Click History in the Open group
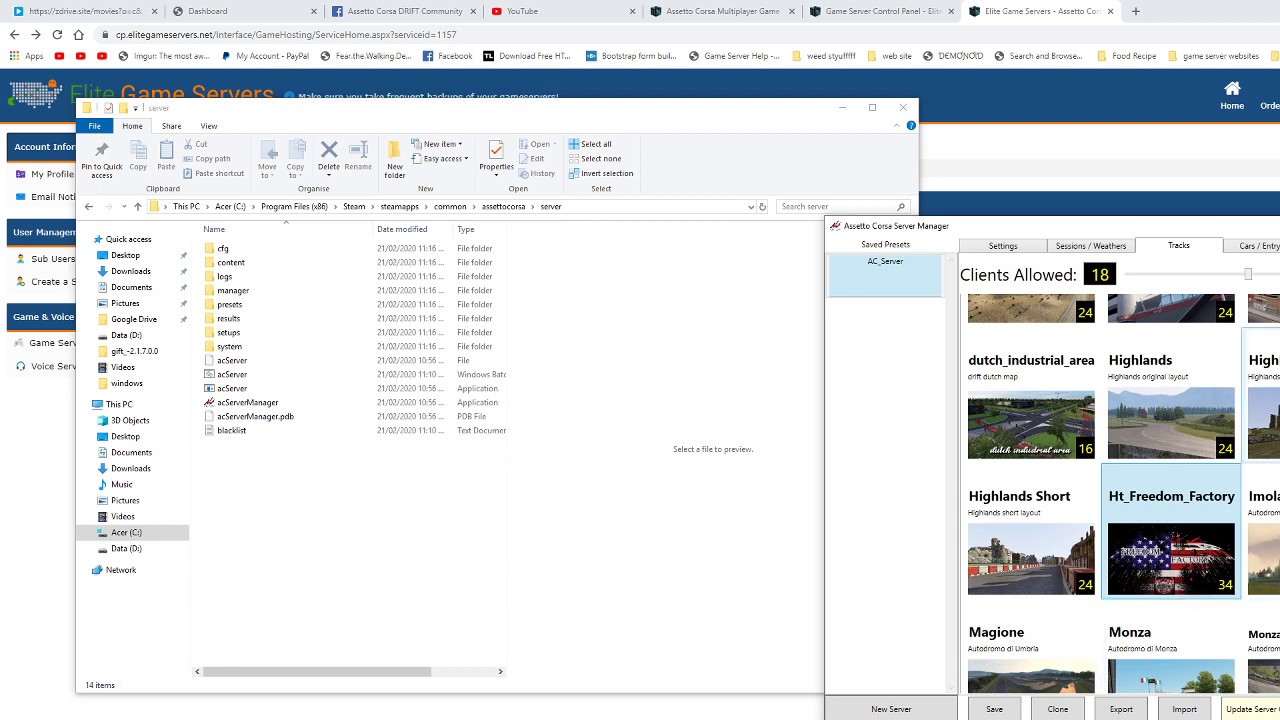Viewport: 1280px width, 720px height. 538,173
